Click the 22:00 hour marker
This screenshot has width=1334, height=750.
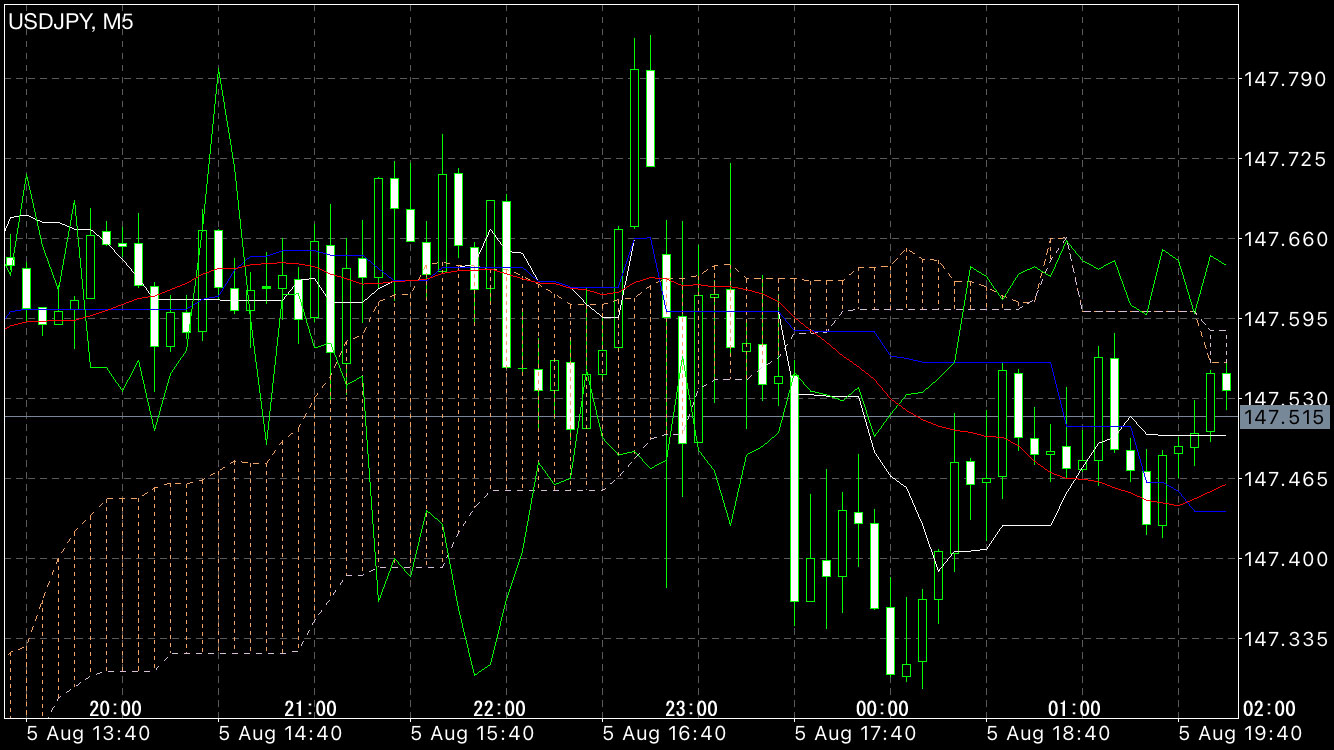[500, 709]
